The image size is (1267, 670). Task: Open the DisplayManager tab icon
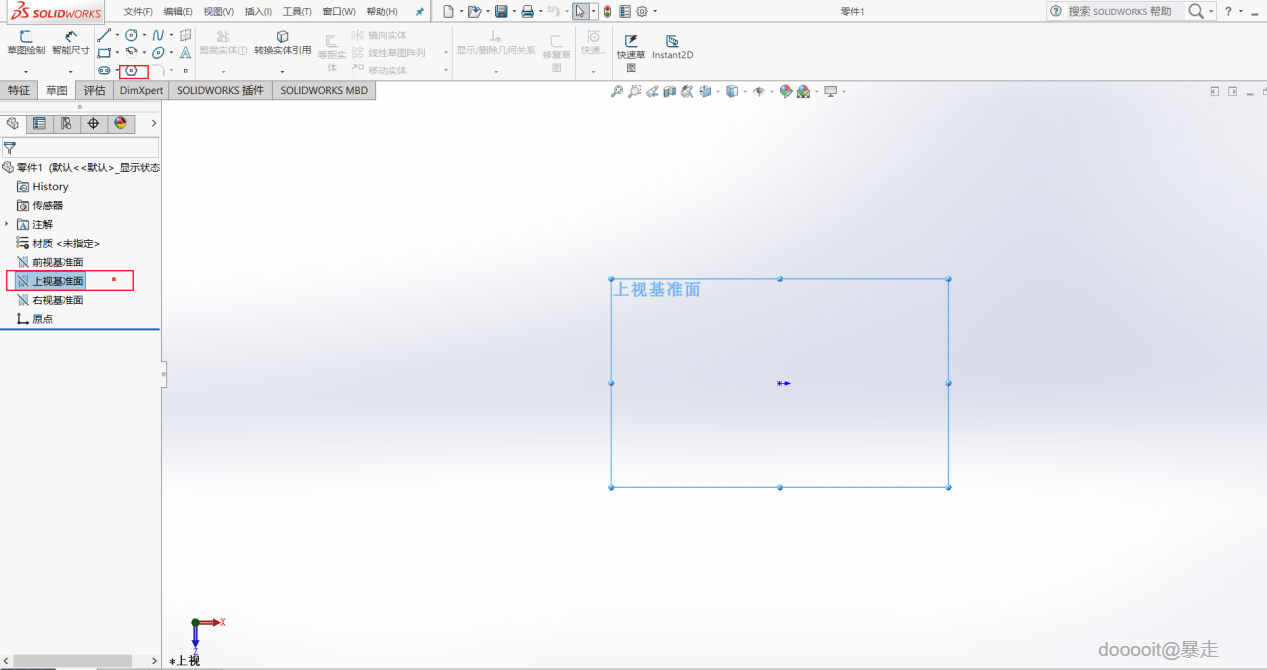120,123
